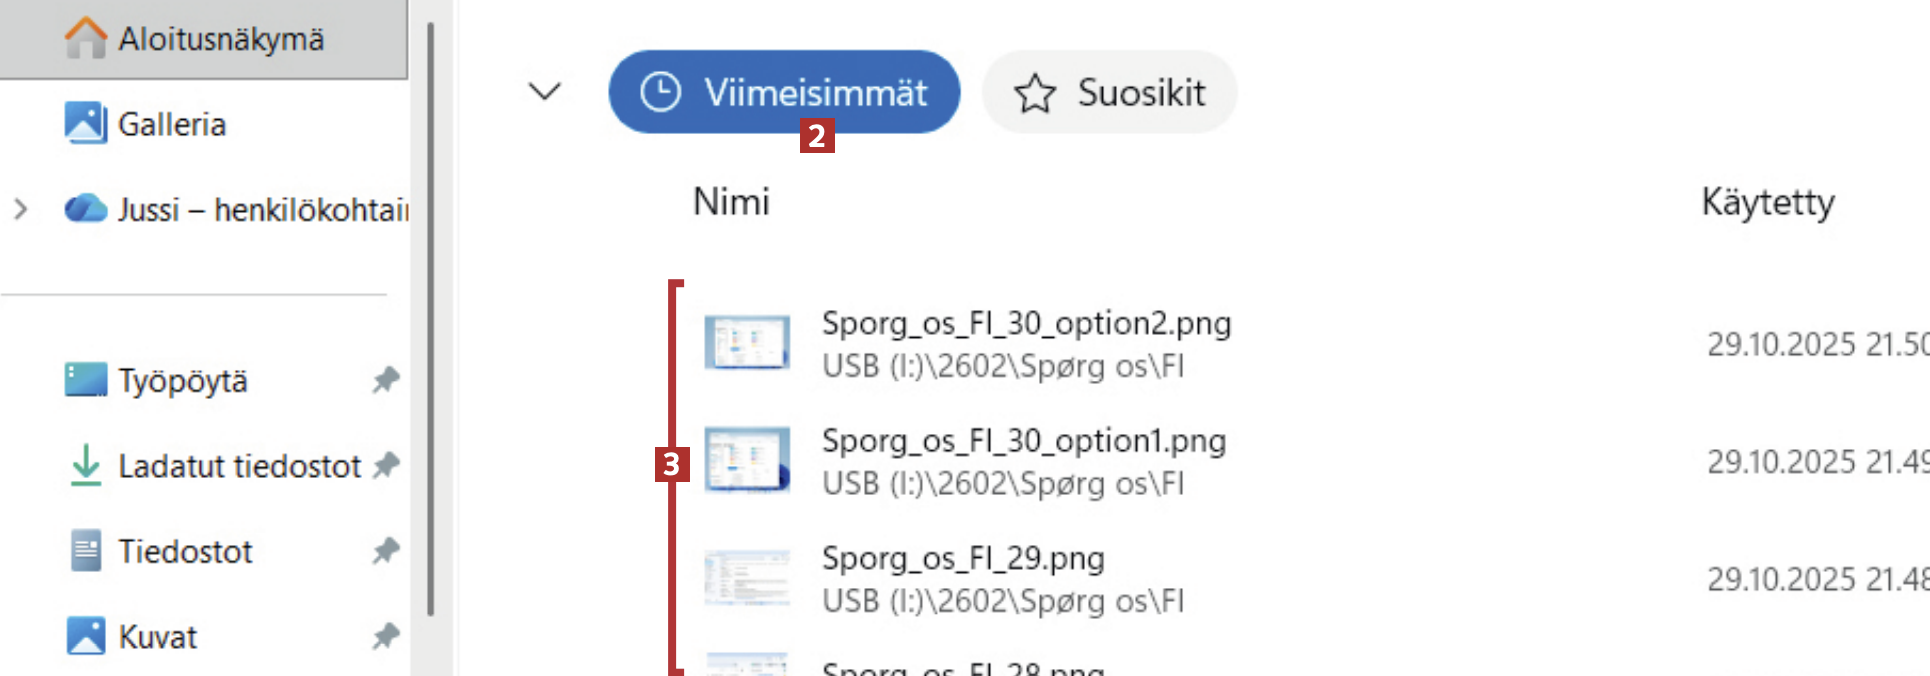Sort by the Käytetty column header

[x=1767, y=202]
